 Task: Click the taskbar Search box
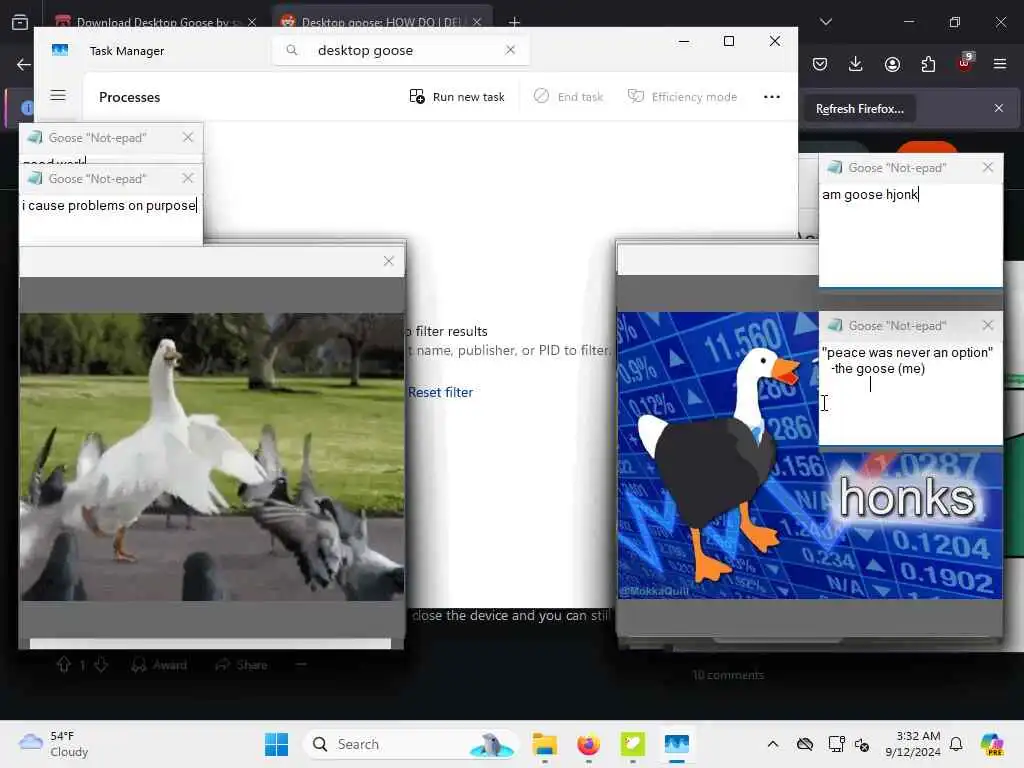[x=410, y=744]
